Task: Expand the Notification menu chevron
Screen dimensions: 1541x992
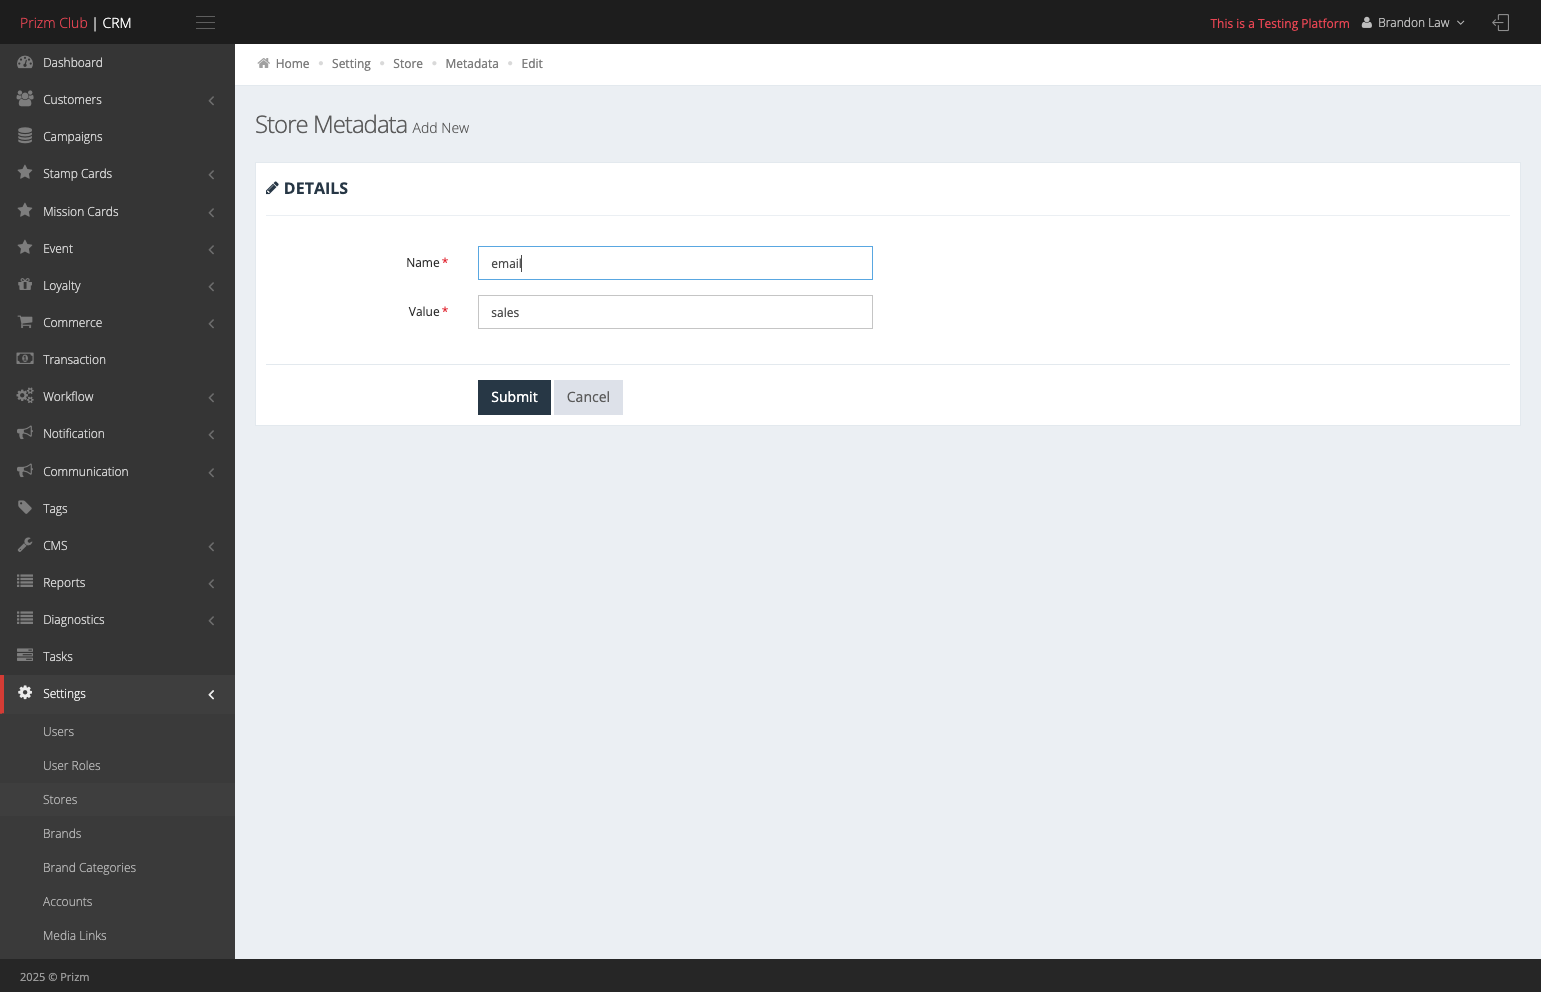Action: click(x=211, y=434)
